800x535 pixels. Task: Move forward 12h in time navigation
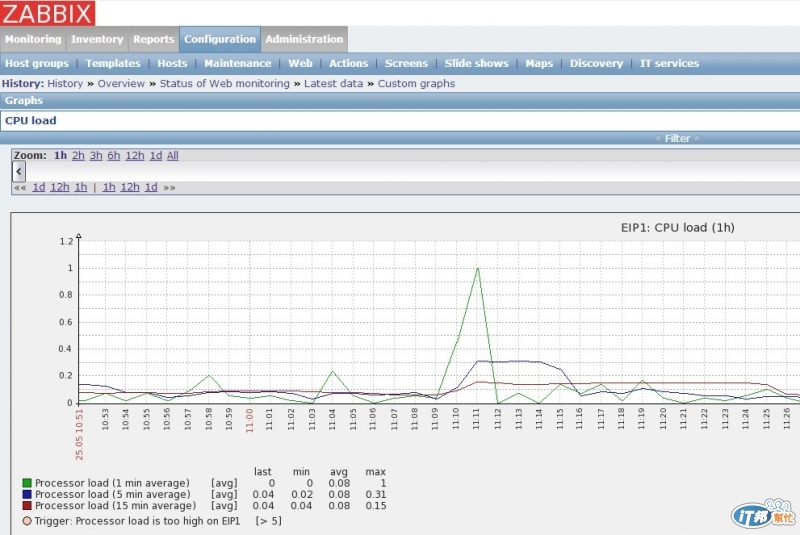(130, 187)
